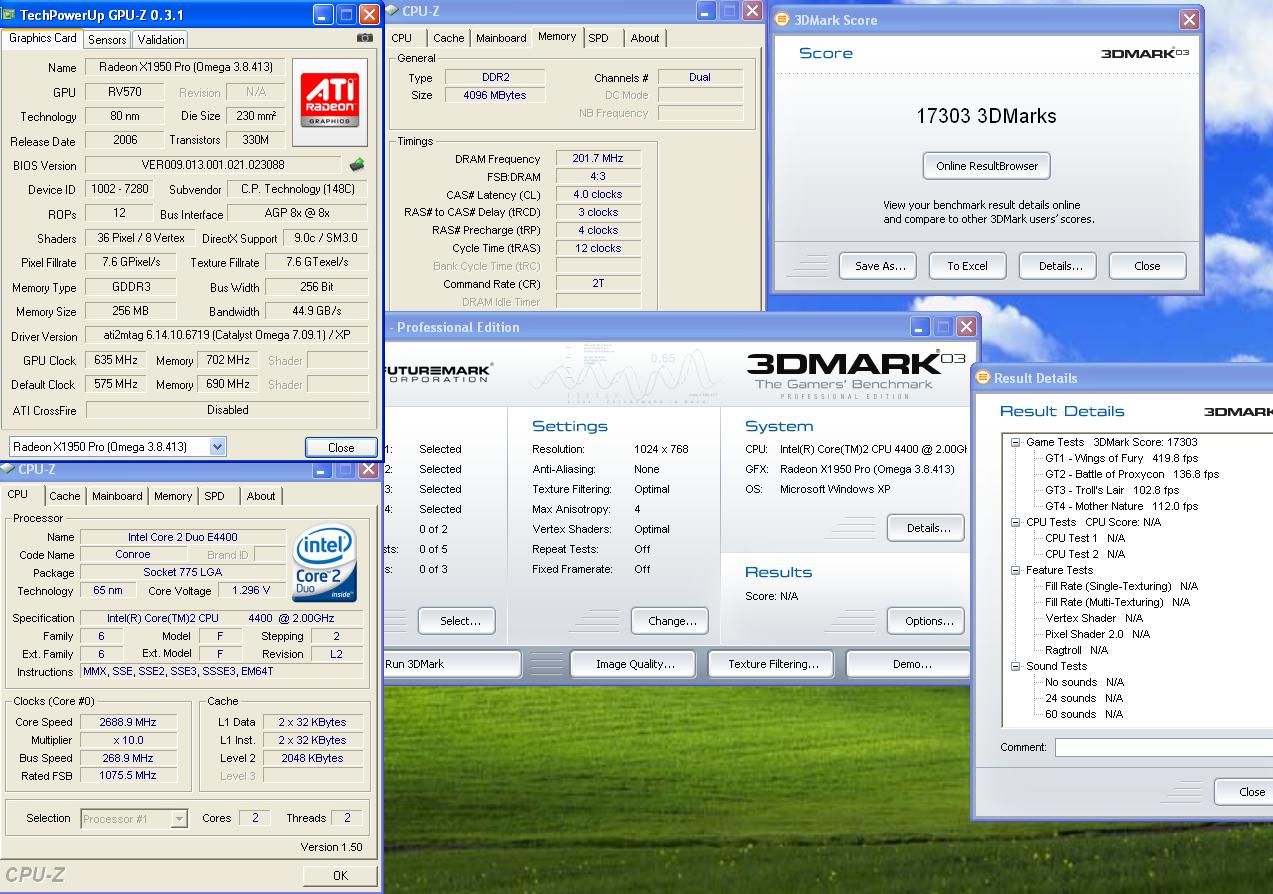Collapse the CPU Tests tree node
The image size is (1273, 894).
point(1015,522)
